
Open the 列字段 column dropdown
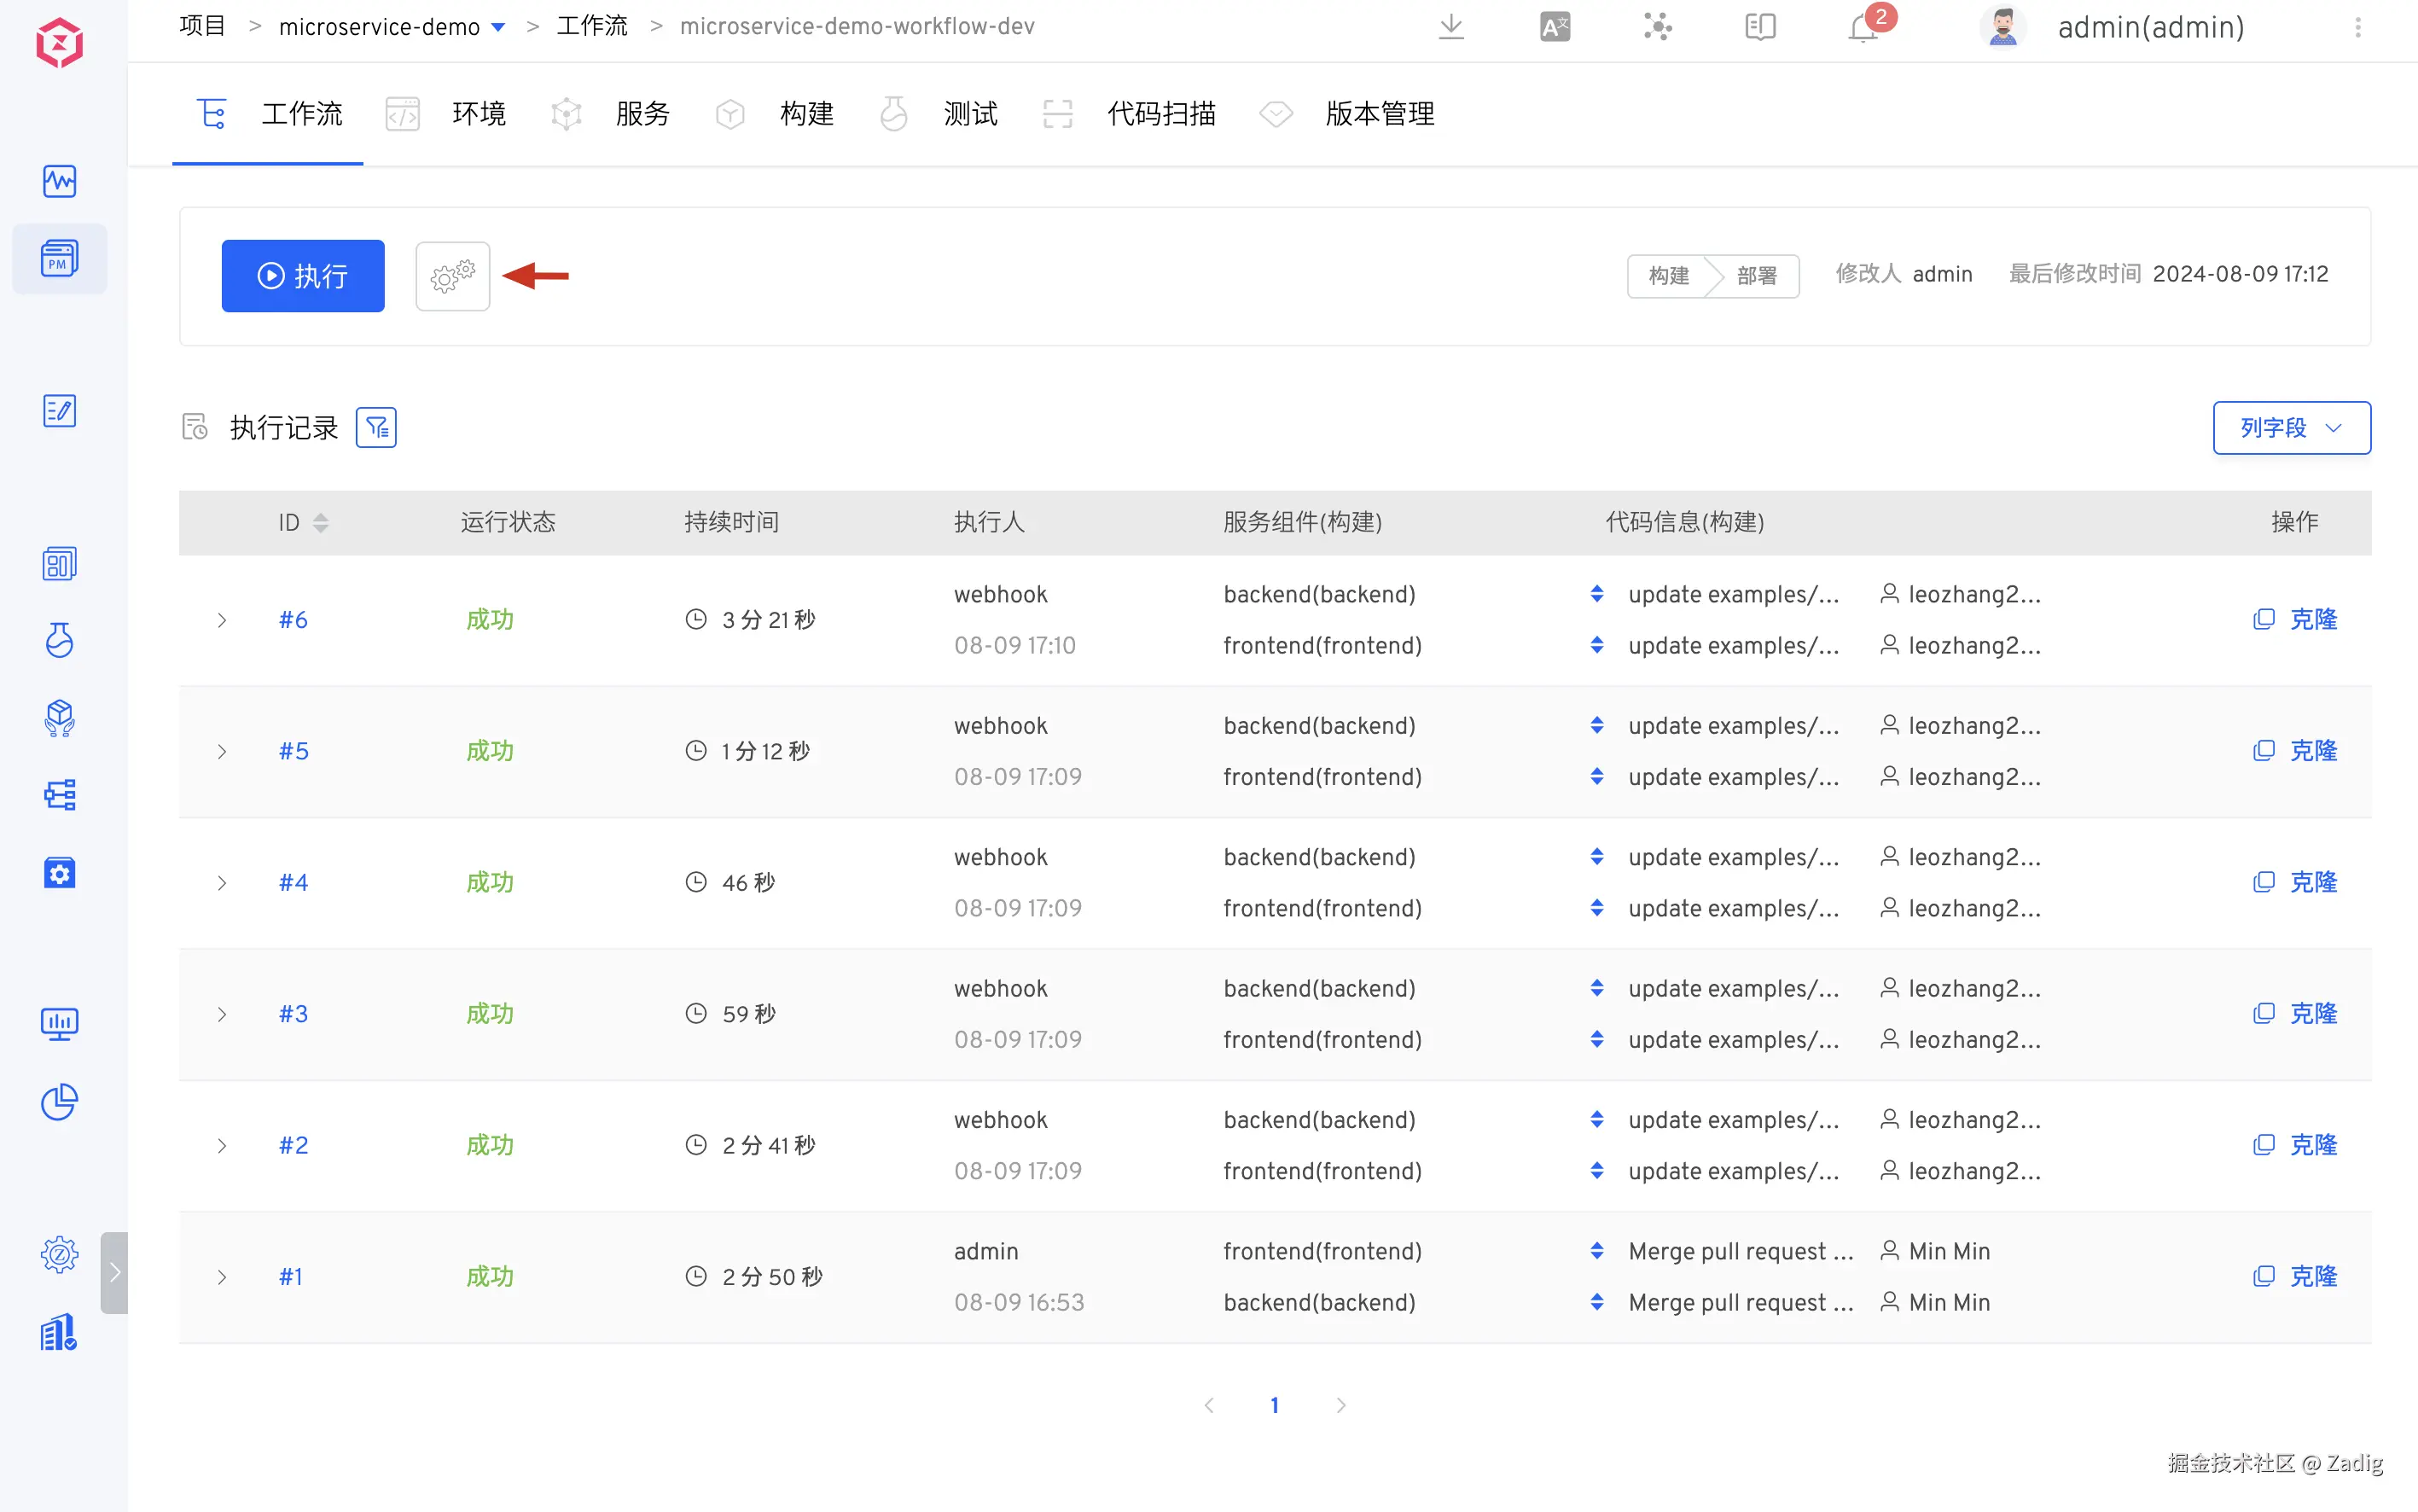click(x=2290, y=428)
